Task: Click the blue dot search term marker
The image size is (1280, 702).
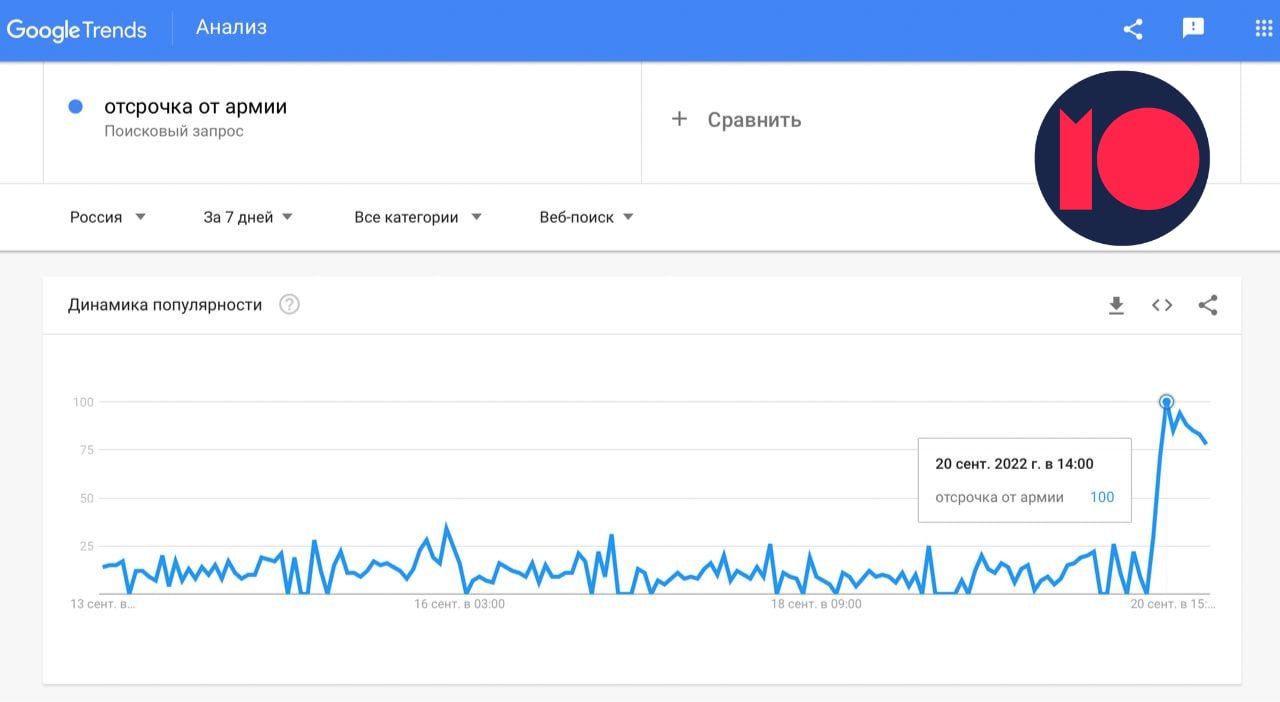Action: [75, 107]
